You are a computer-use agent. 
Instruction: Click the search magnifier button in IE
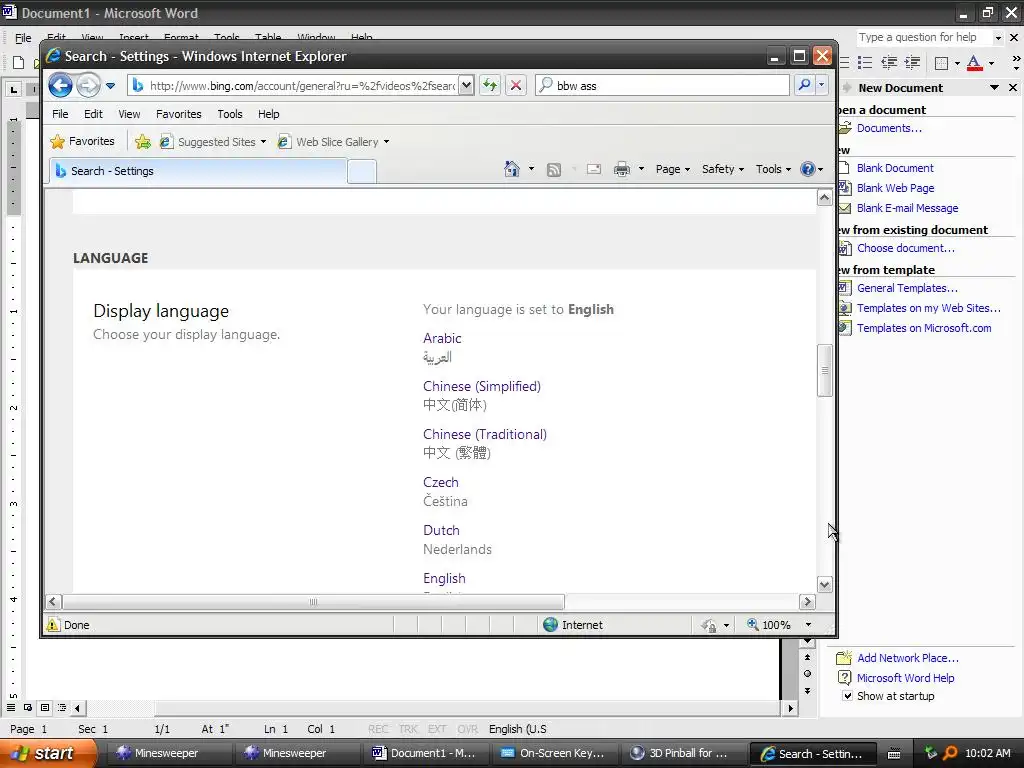coord(805,85)
